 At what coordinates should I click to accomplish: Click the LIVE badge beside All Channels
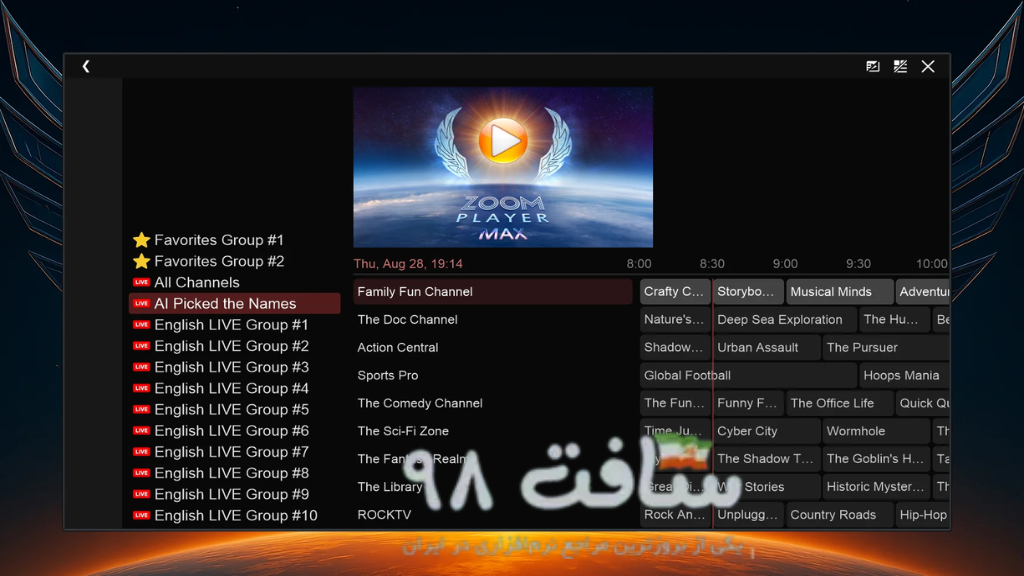pos(141,282)
